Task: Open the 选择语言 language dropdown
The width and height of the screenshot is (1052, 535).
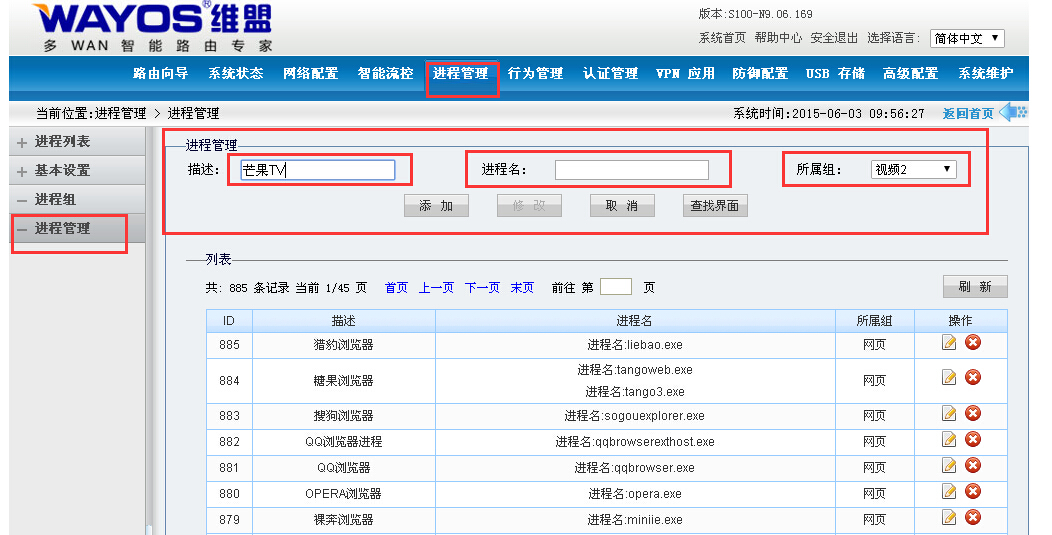Action: [x=966, y=39]
